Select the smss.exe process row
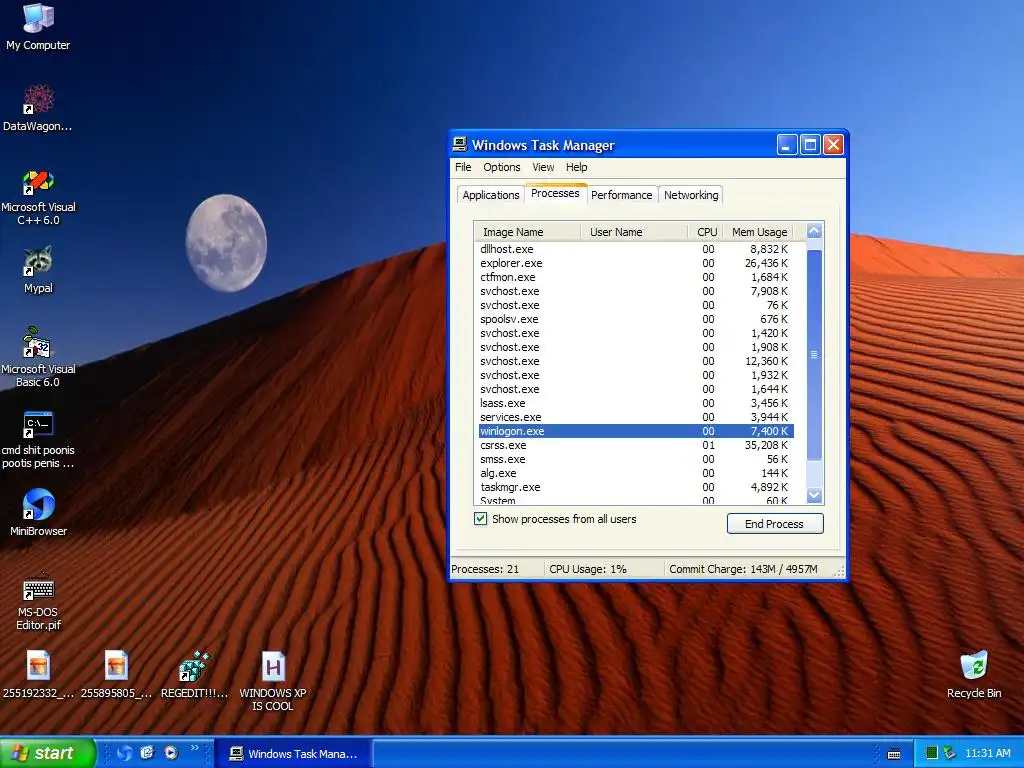Image resolution: width=1024 pixels, height=768 pixels. [x=635, y=459]
